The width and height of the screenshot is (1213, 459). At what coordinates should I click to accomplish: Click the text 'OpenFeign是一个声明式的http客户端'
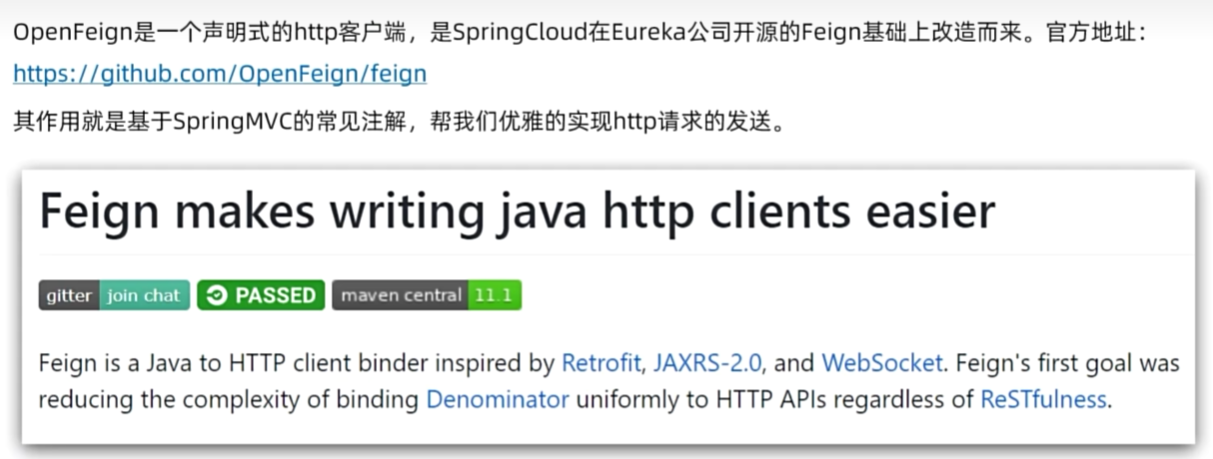click(212, 31)
